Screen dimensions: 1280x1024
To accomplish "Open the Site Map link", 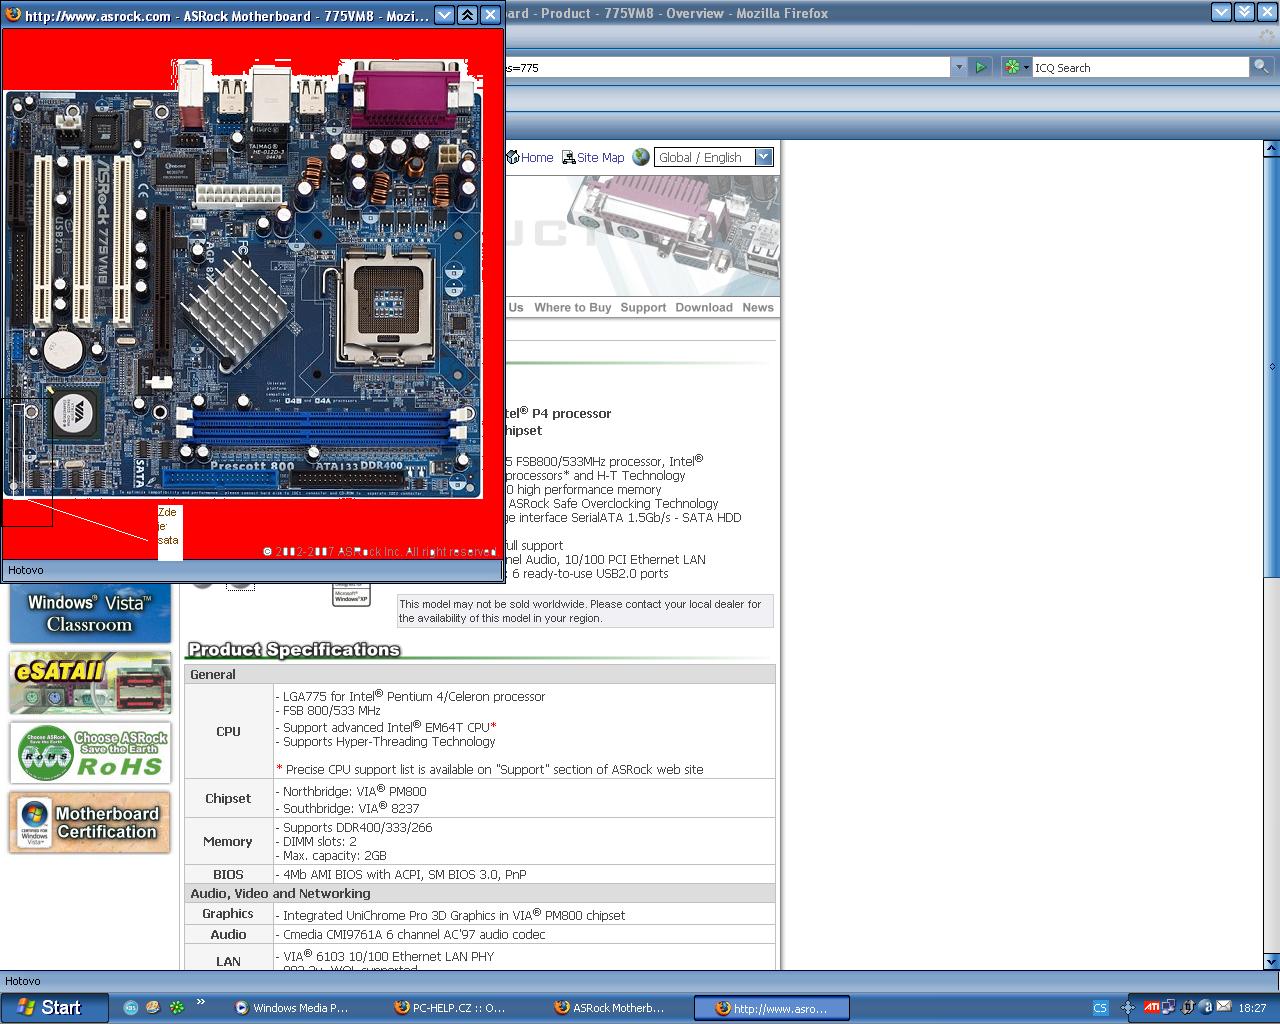I will pyautogui.click(x=593, y=157).
